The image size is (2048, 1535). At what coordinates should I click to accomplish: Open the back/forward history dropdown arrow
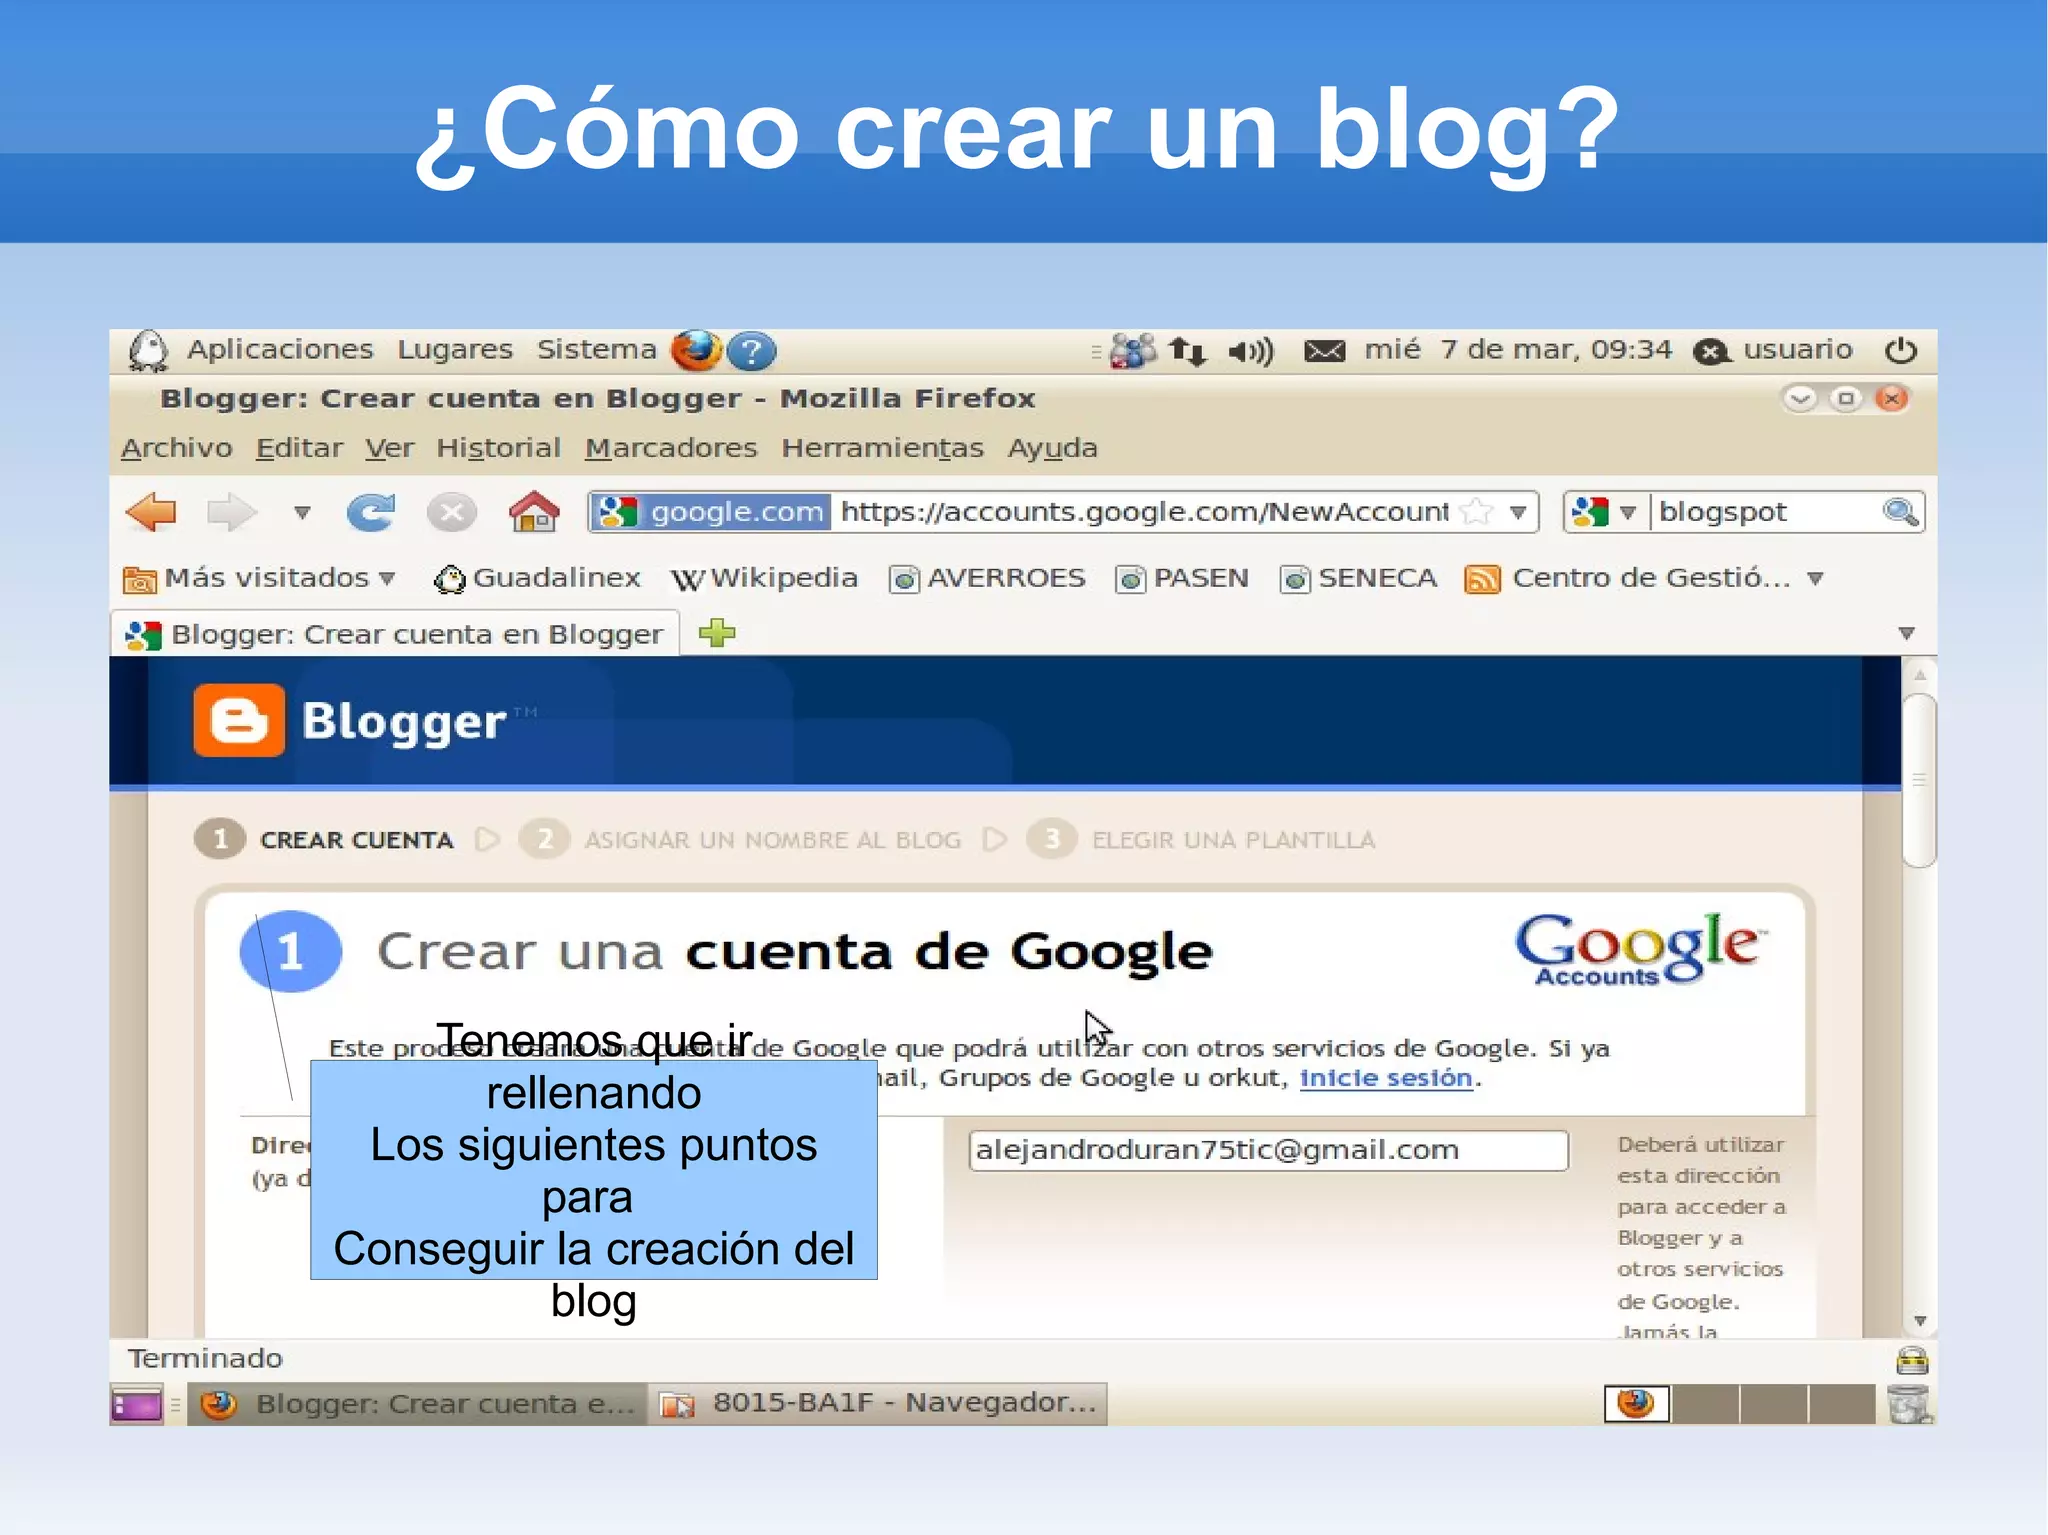[302, 513]
